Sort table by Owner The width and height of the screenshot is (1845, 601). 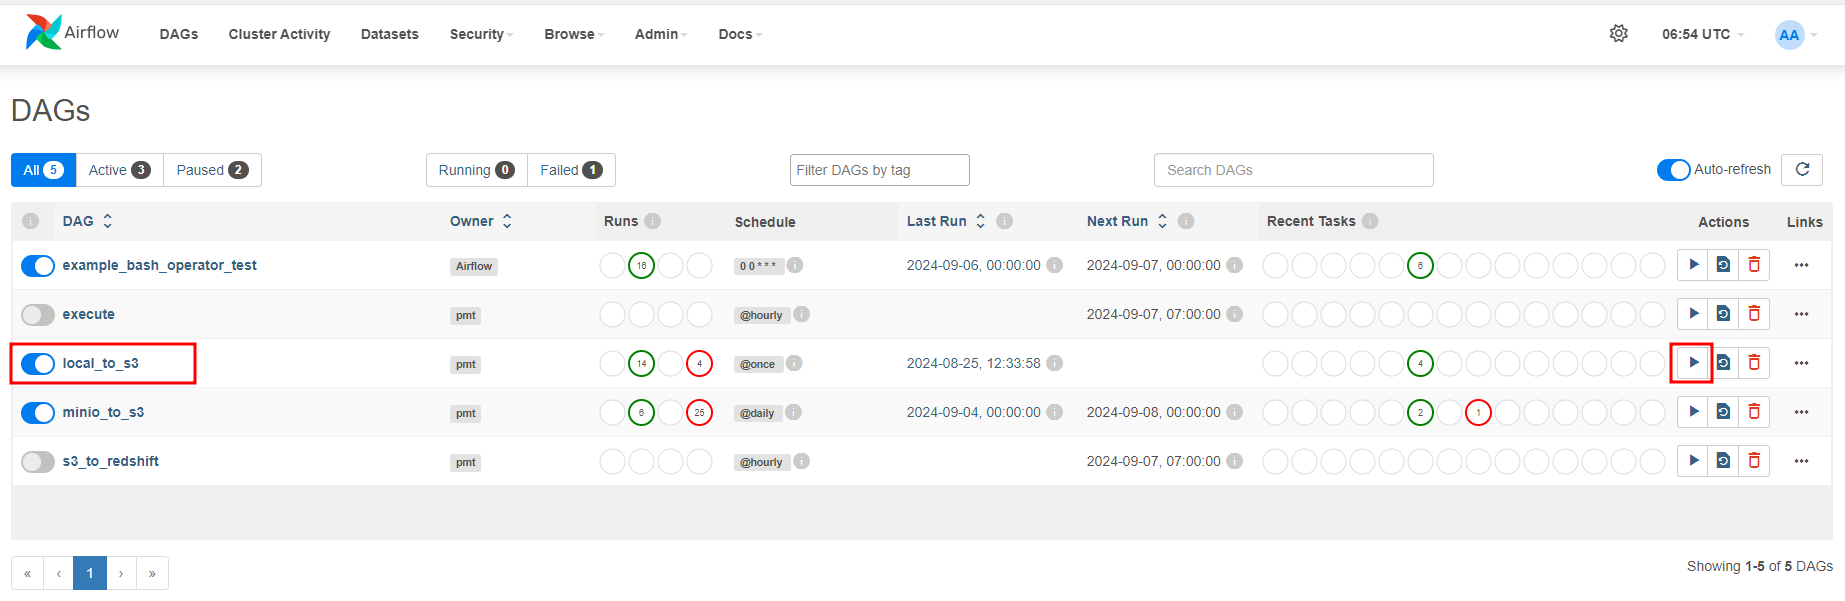481,221
